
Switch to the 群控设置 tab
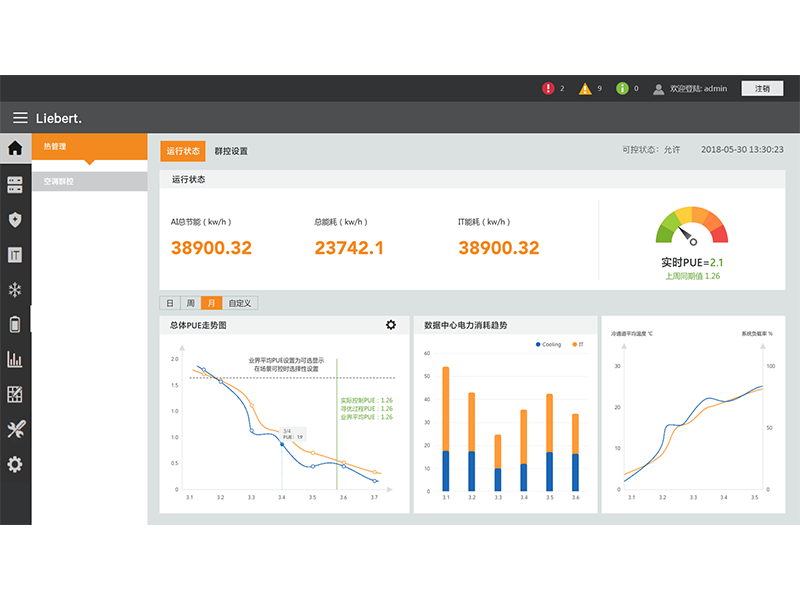click(231, 151)
